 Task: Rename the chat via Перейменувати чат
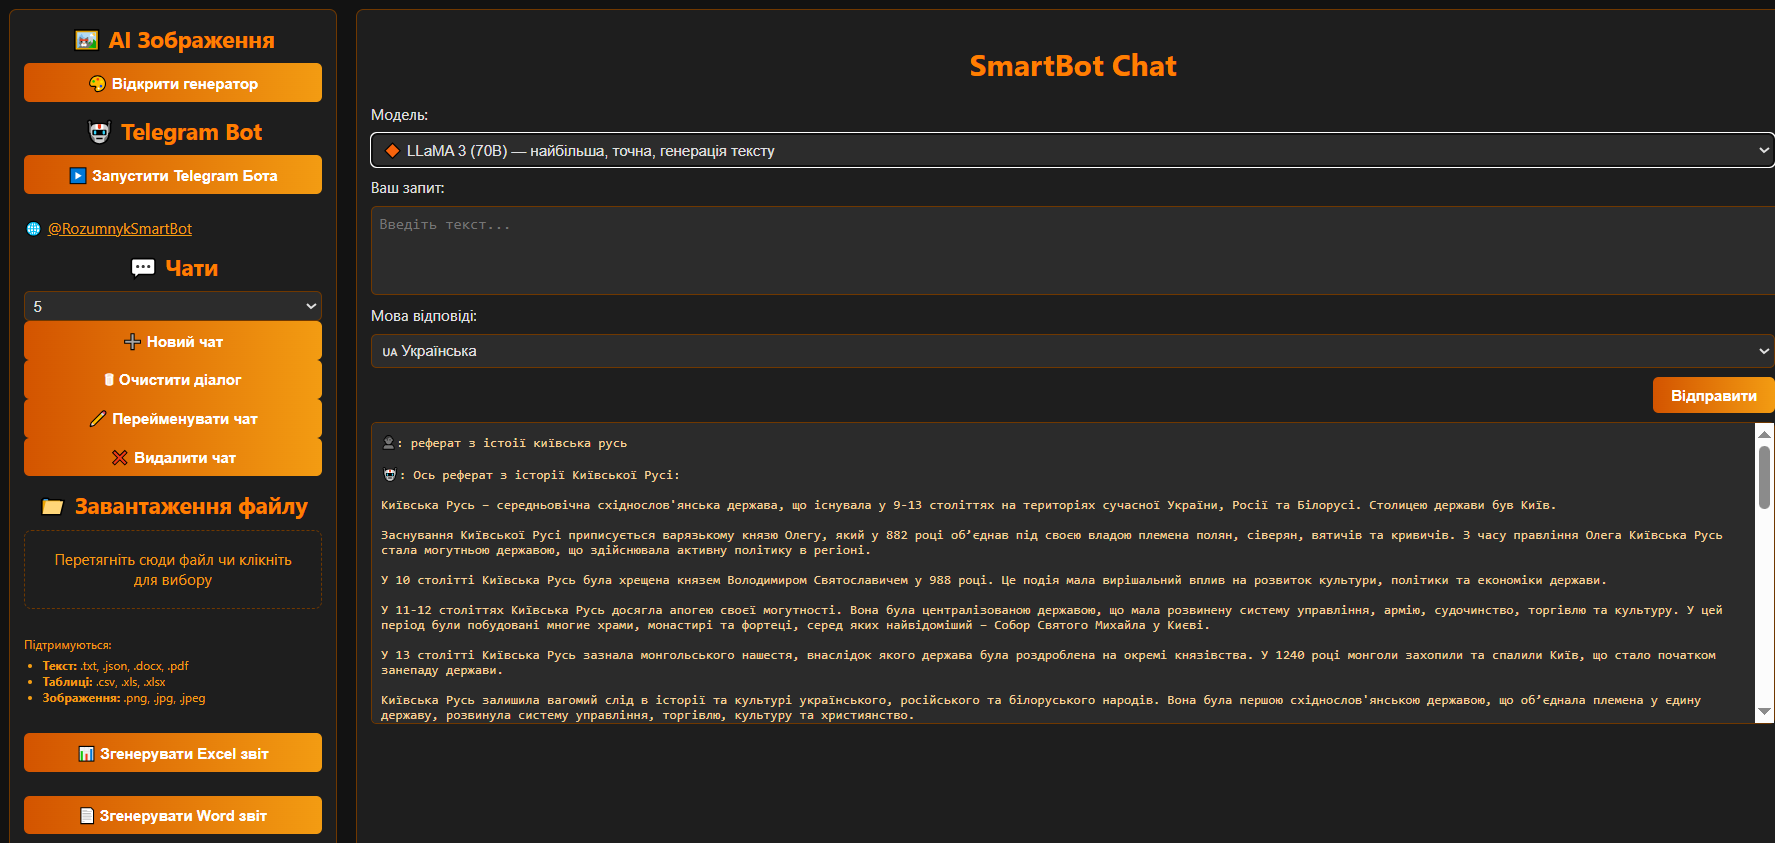click(173, 419)
